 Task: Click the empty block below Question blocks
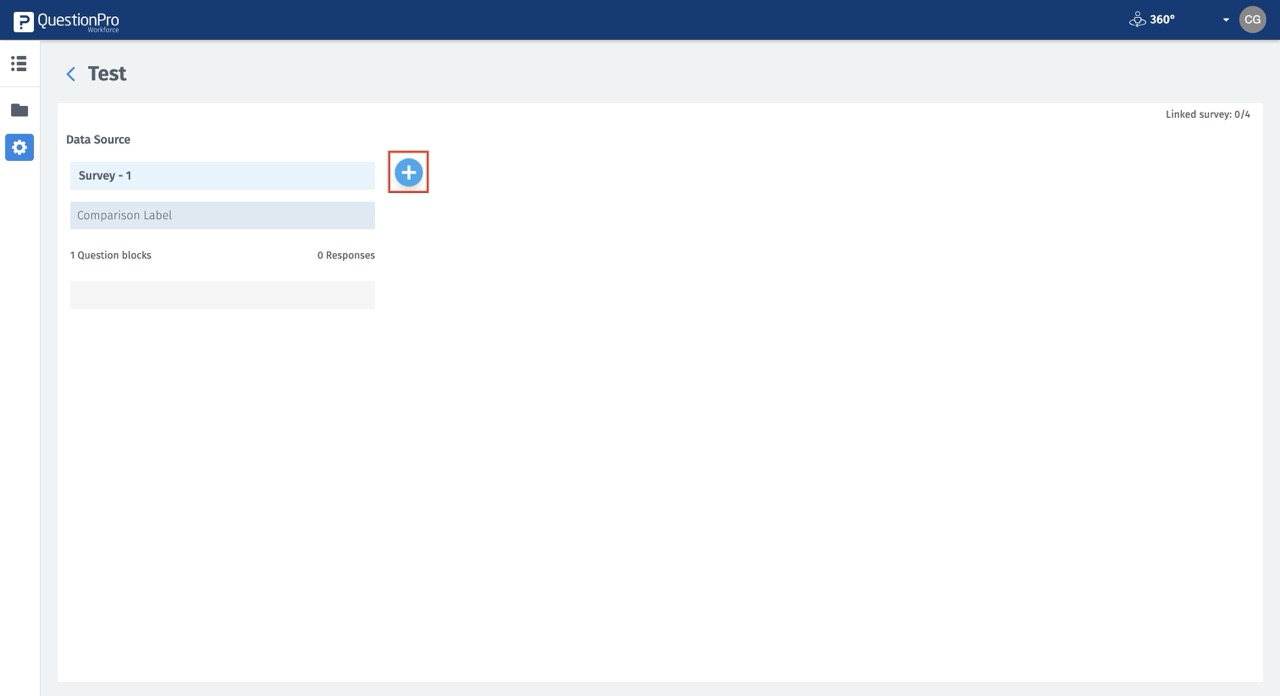pos(222,294)
